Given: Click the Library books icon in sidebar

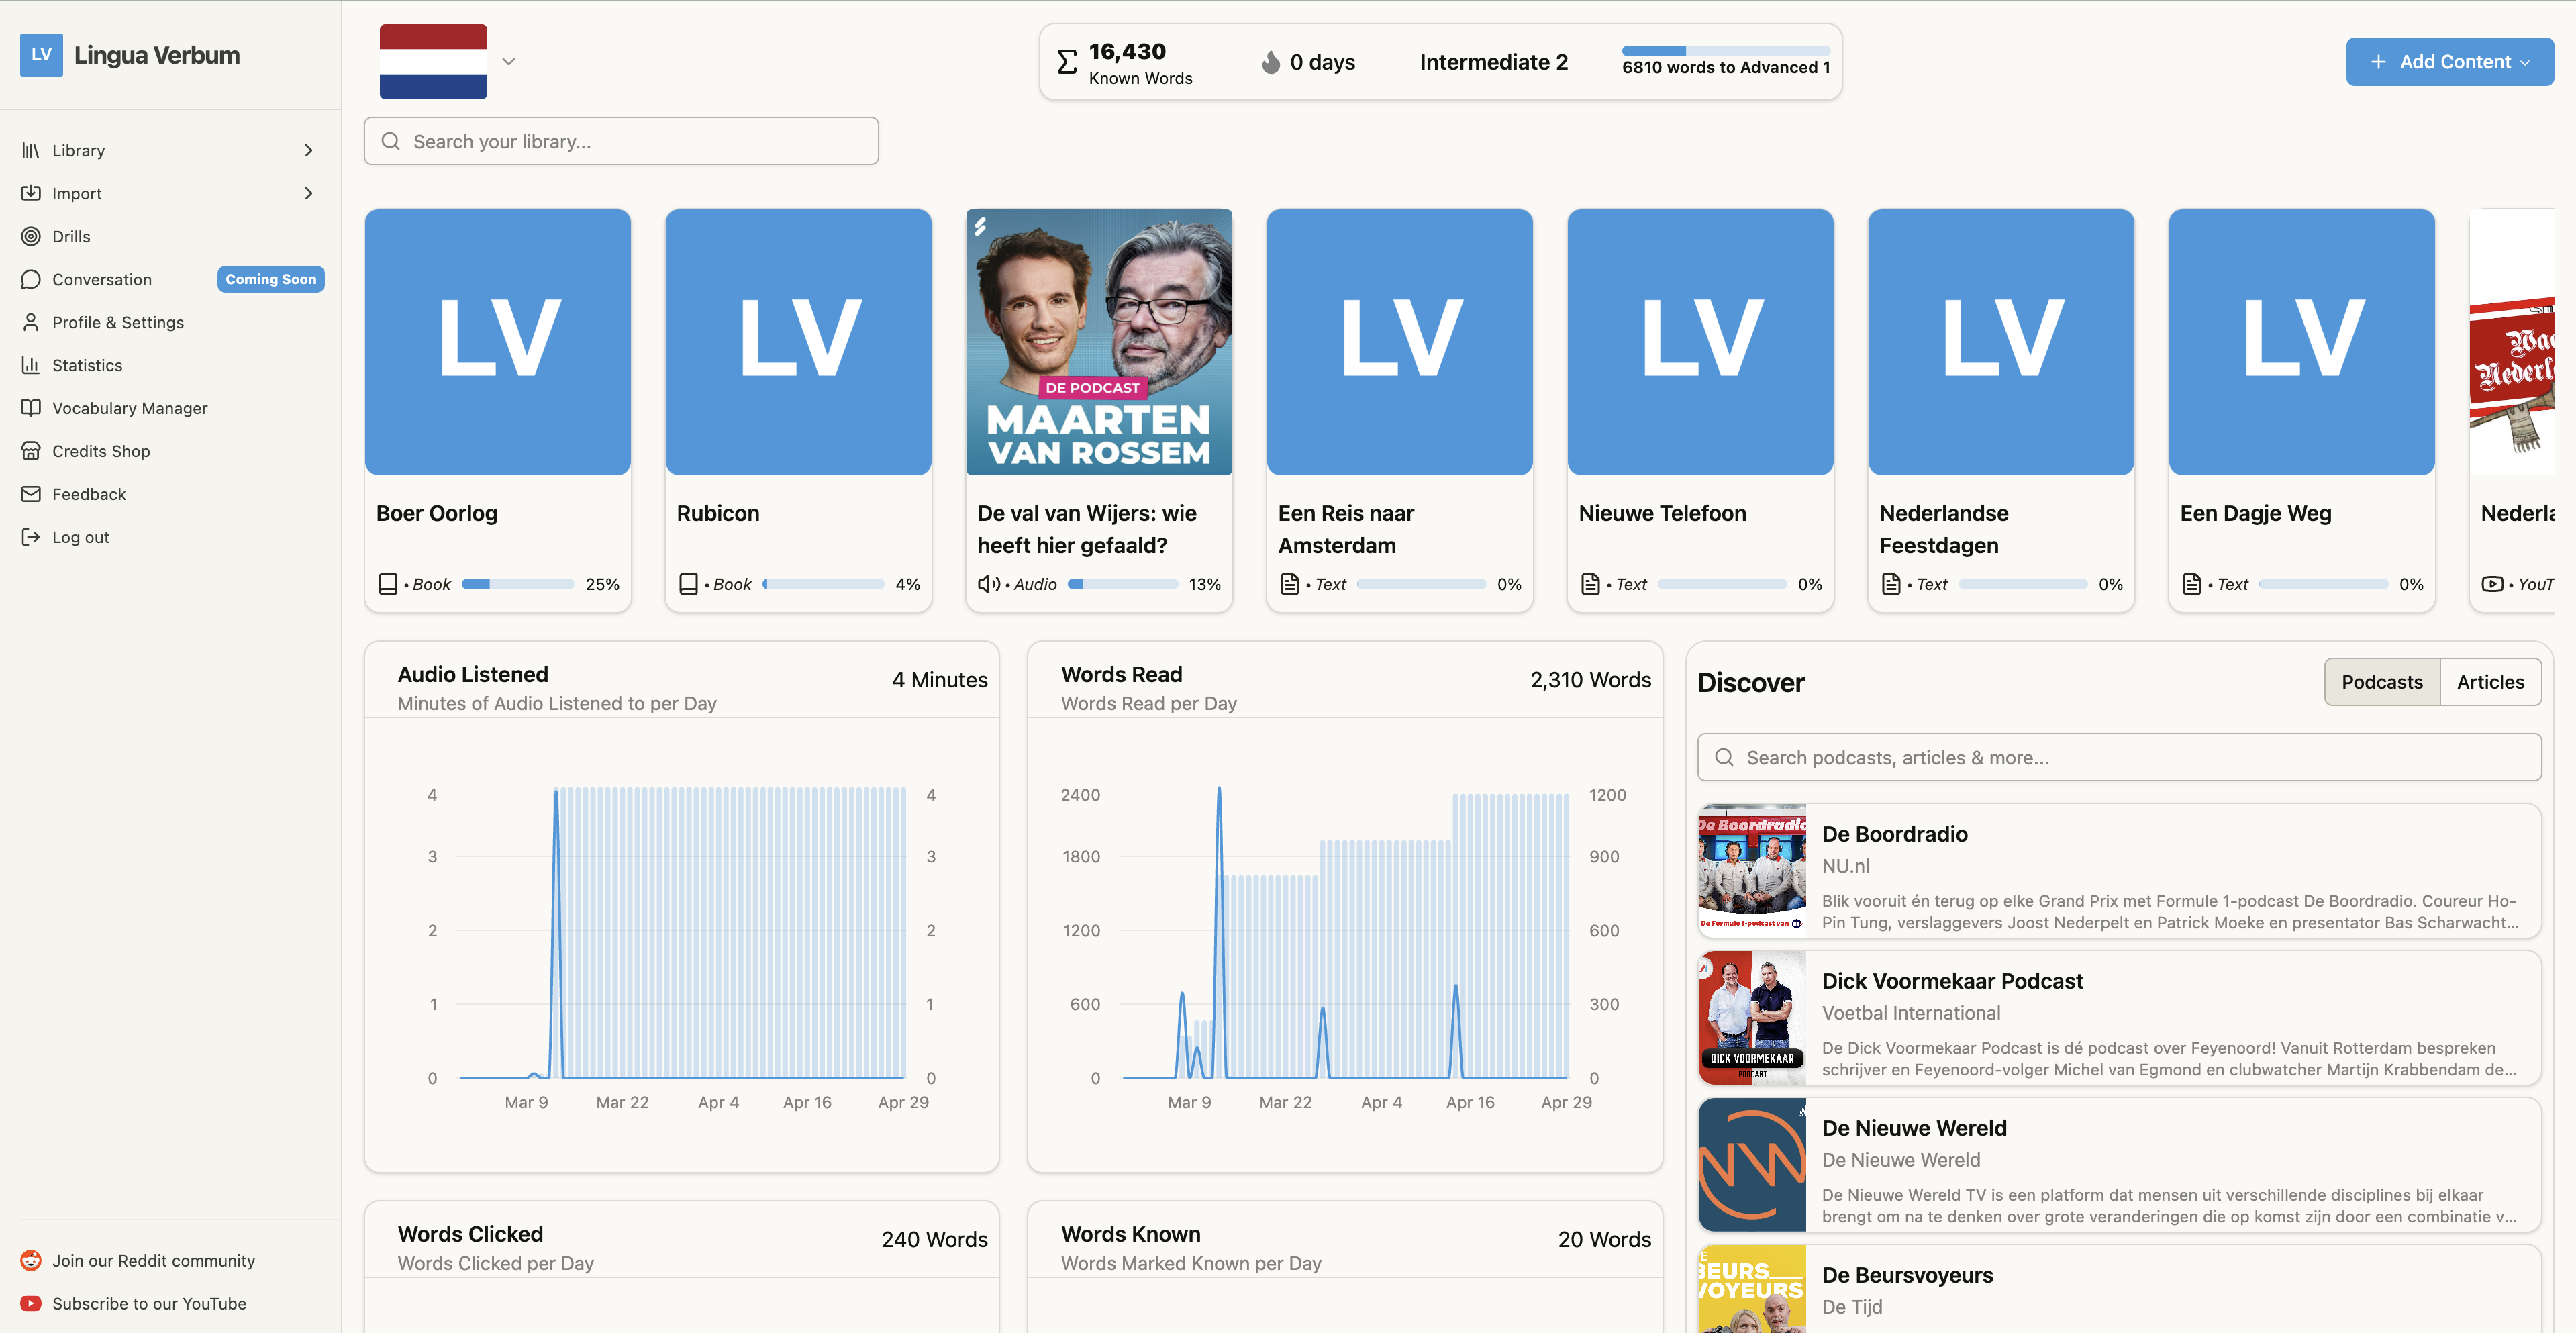Looking at the screenshot, I should coord(31,150).
